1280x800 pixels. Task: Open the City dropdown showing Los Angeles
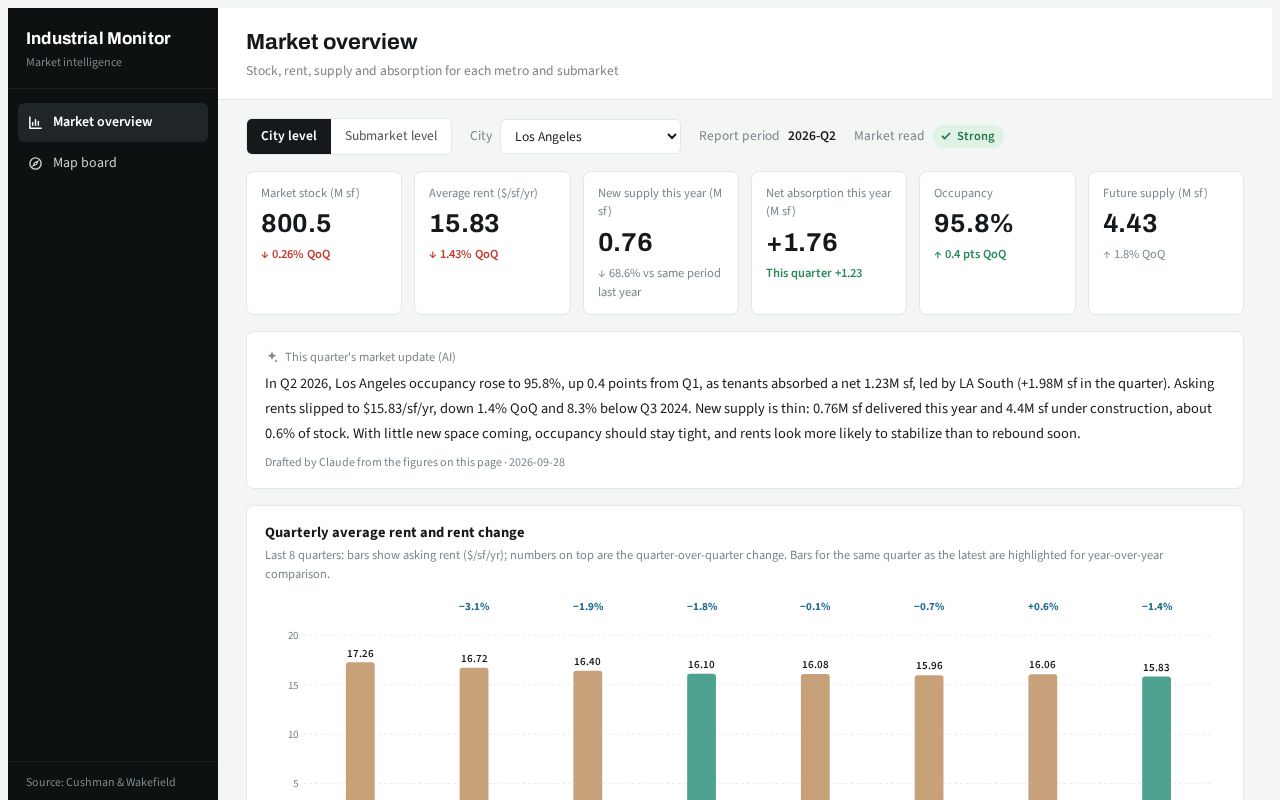[x=590, y=137]
